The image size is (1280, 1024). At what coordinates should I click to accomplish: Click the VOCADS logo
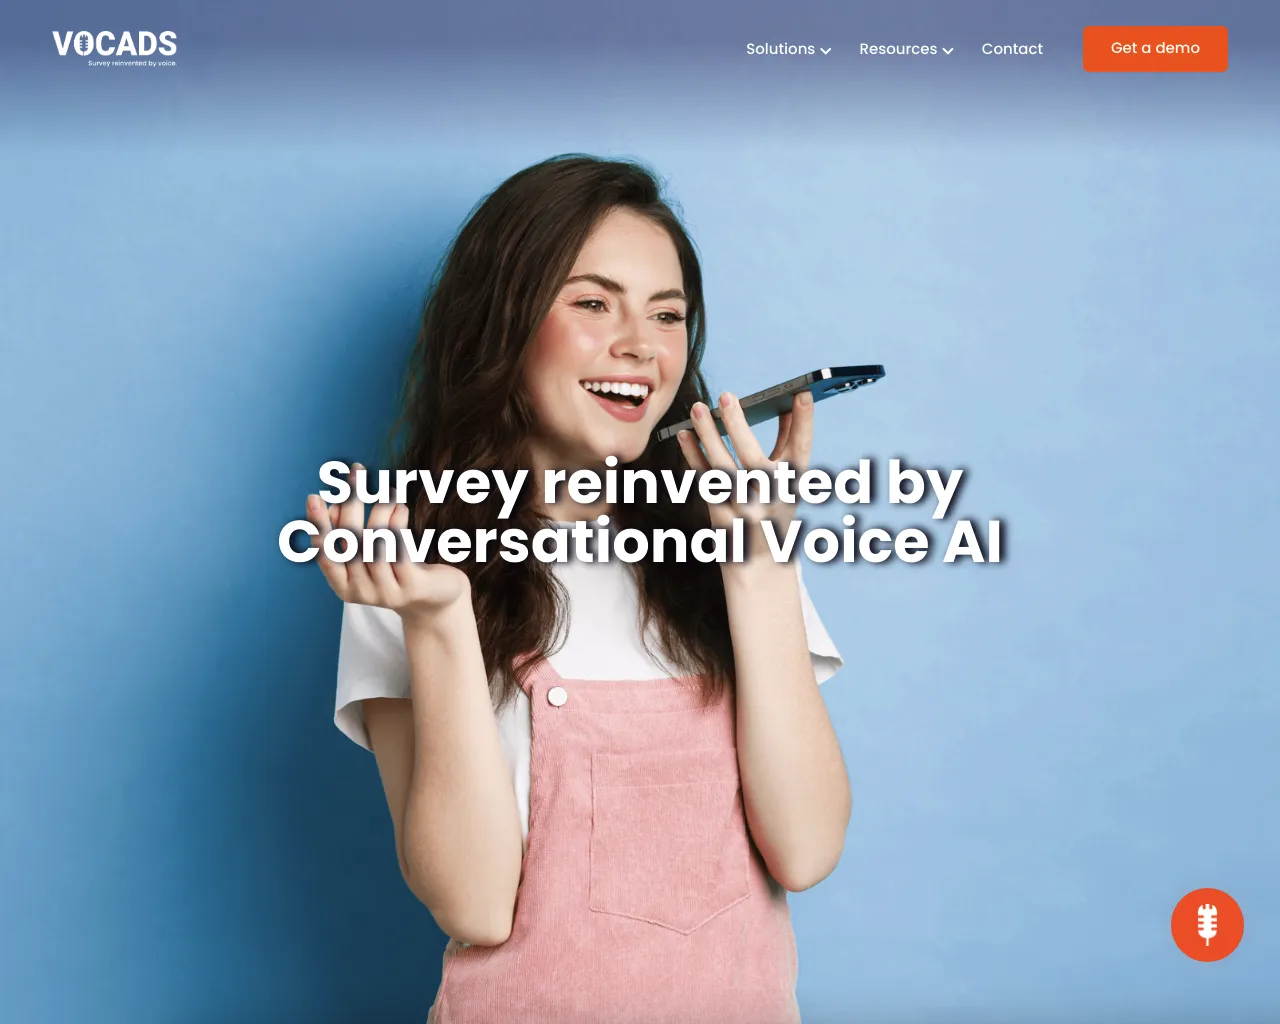point(115,48)
